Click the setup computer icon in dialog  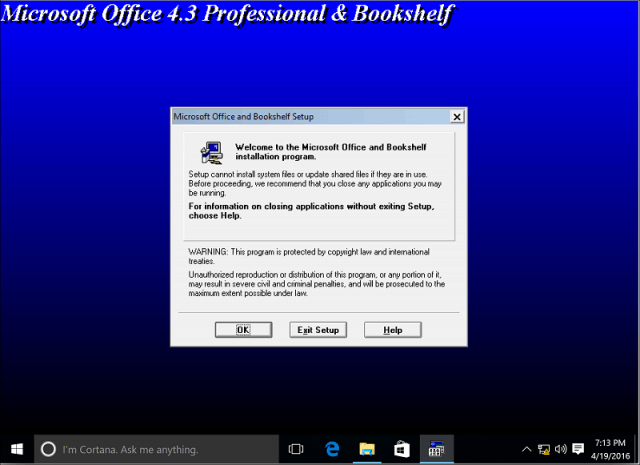click(x=211, y=153)
